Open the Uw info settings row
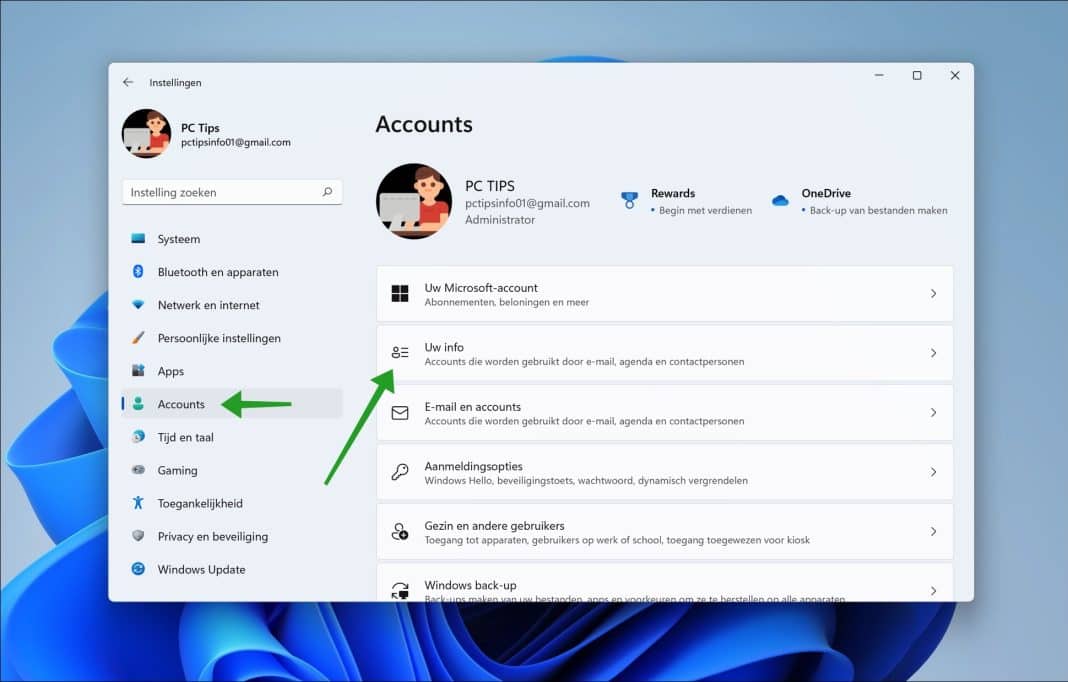1068x682 pixels. click(x=663, y=353)
